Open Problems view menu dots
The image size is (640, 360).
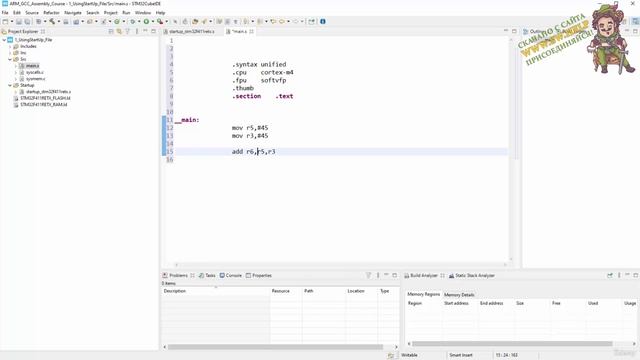pos(378,276)
